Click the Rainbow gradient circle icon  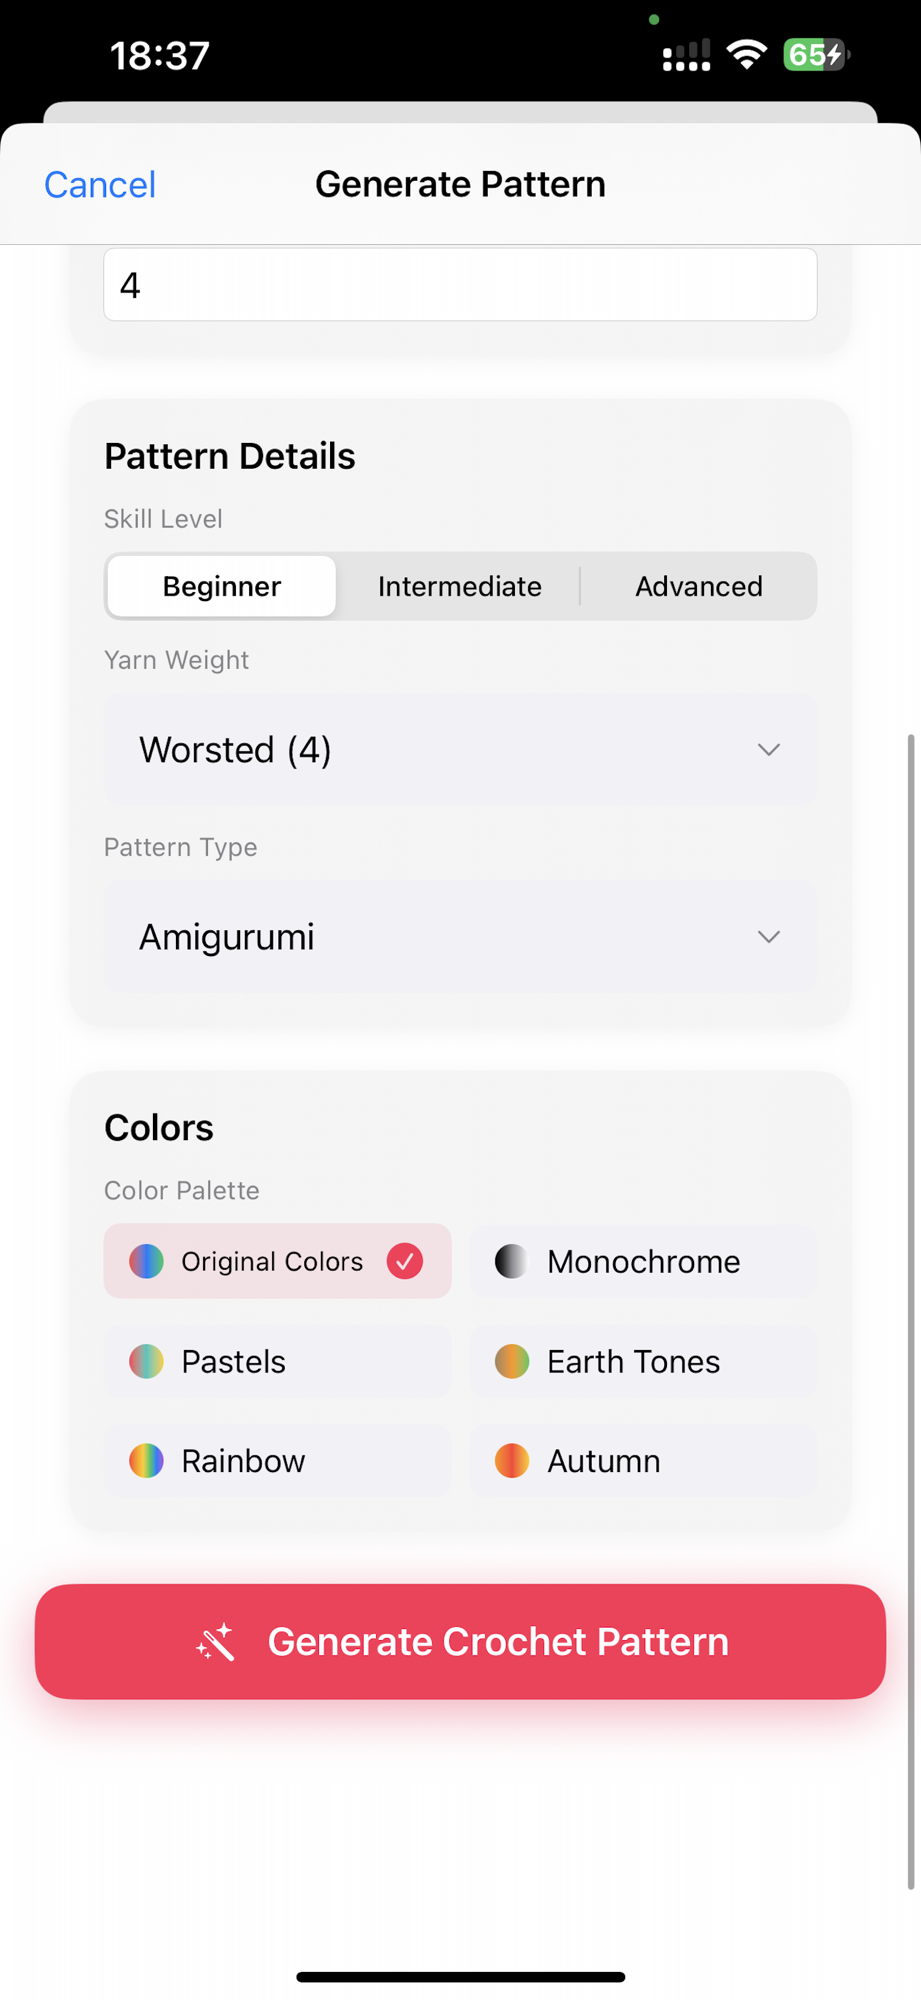tap(146, 1461)
